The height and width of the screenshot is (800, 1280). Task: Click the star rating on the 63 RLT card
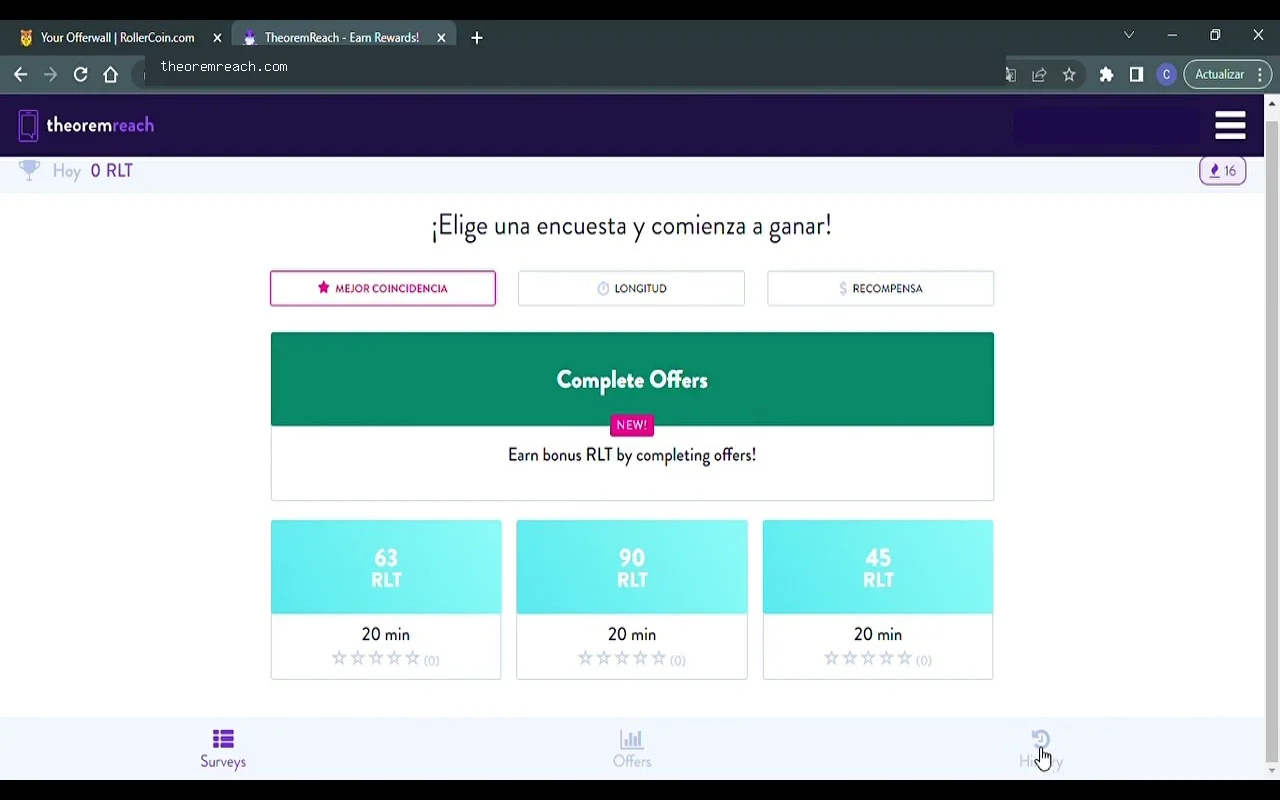coord(376,658)
